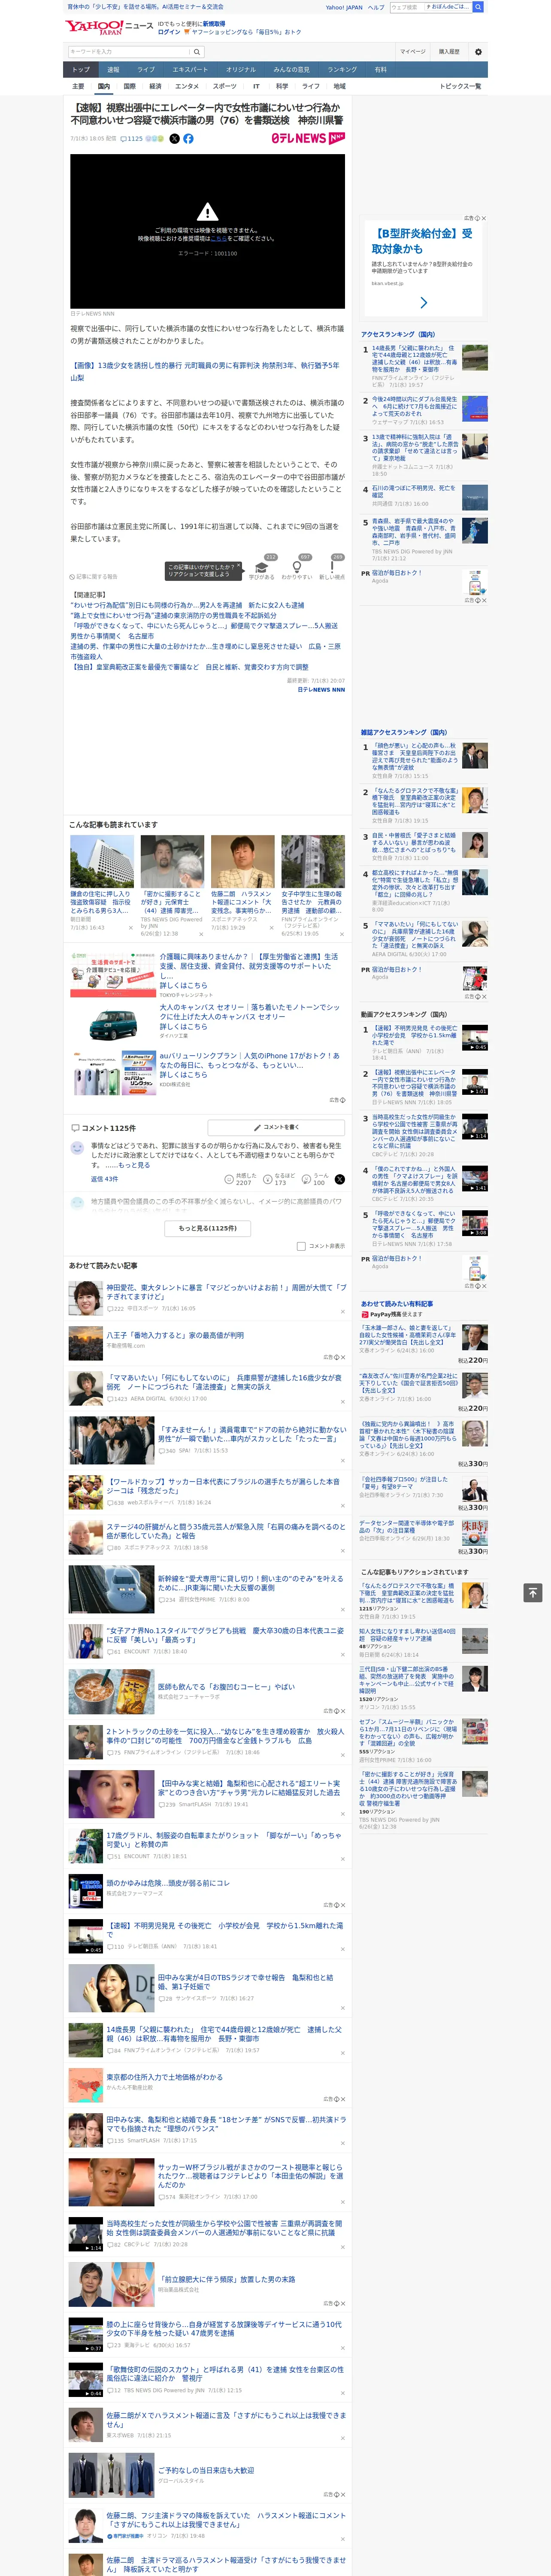Open the Yahoo! JAPAN link in the top bar
The height and width of the screenshot is (2576, 551).
[x=344, y=7]
